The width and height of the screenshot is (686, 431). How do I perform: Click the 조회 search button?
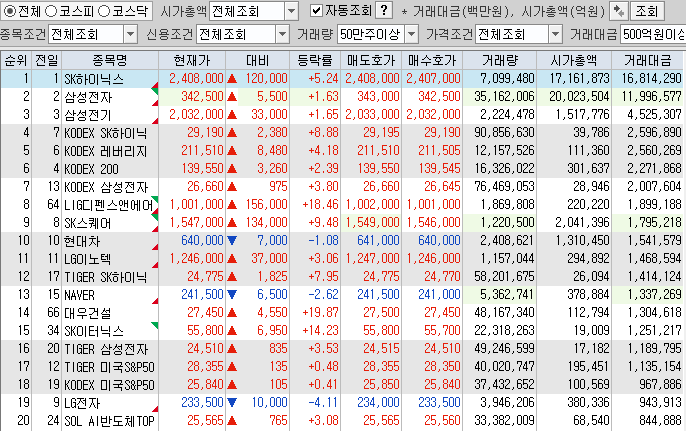(647, 11)
